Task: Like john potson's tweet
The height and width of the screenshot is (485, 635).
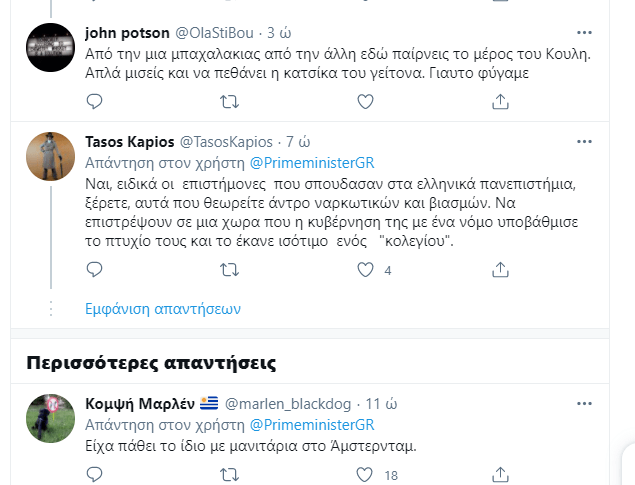Action: [366, 100]
